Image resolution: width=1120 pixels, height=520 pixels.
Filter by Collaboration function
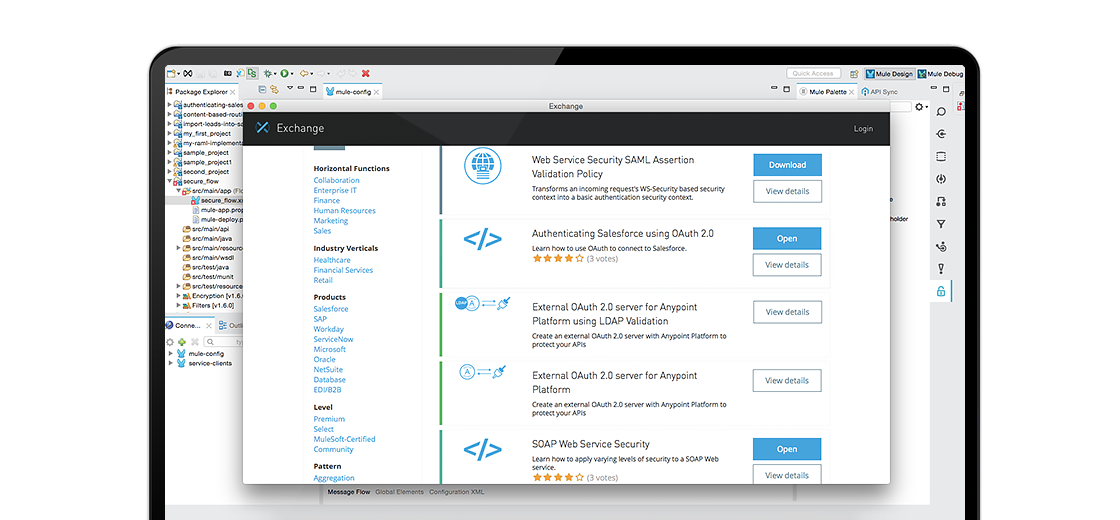pos(336,181)
